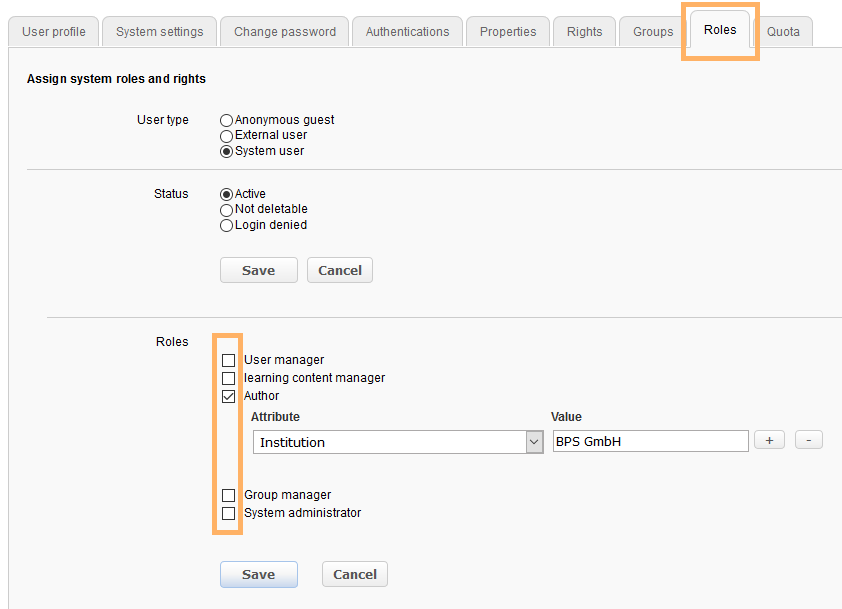
Task: Enable the User manager role checkbox
Action: click(x=228, y=360)
